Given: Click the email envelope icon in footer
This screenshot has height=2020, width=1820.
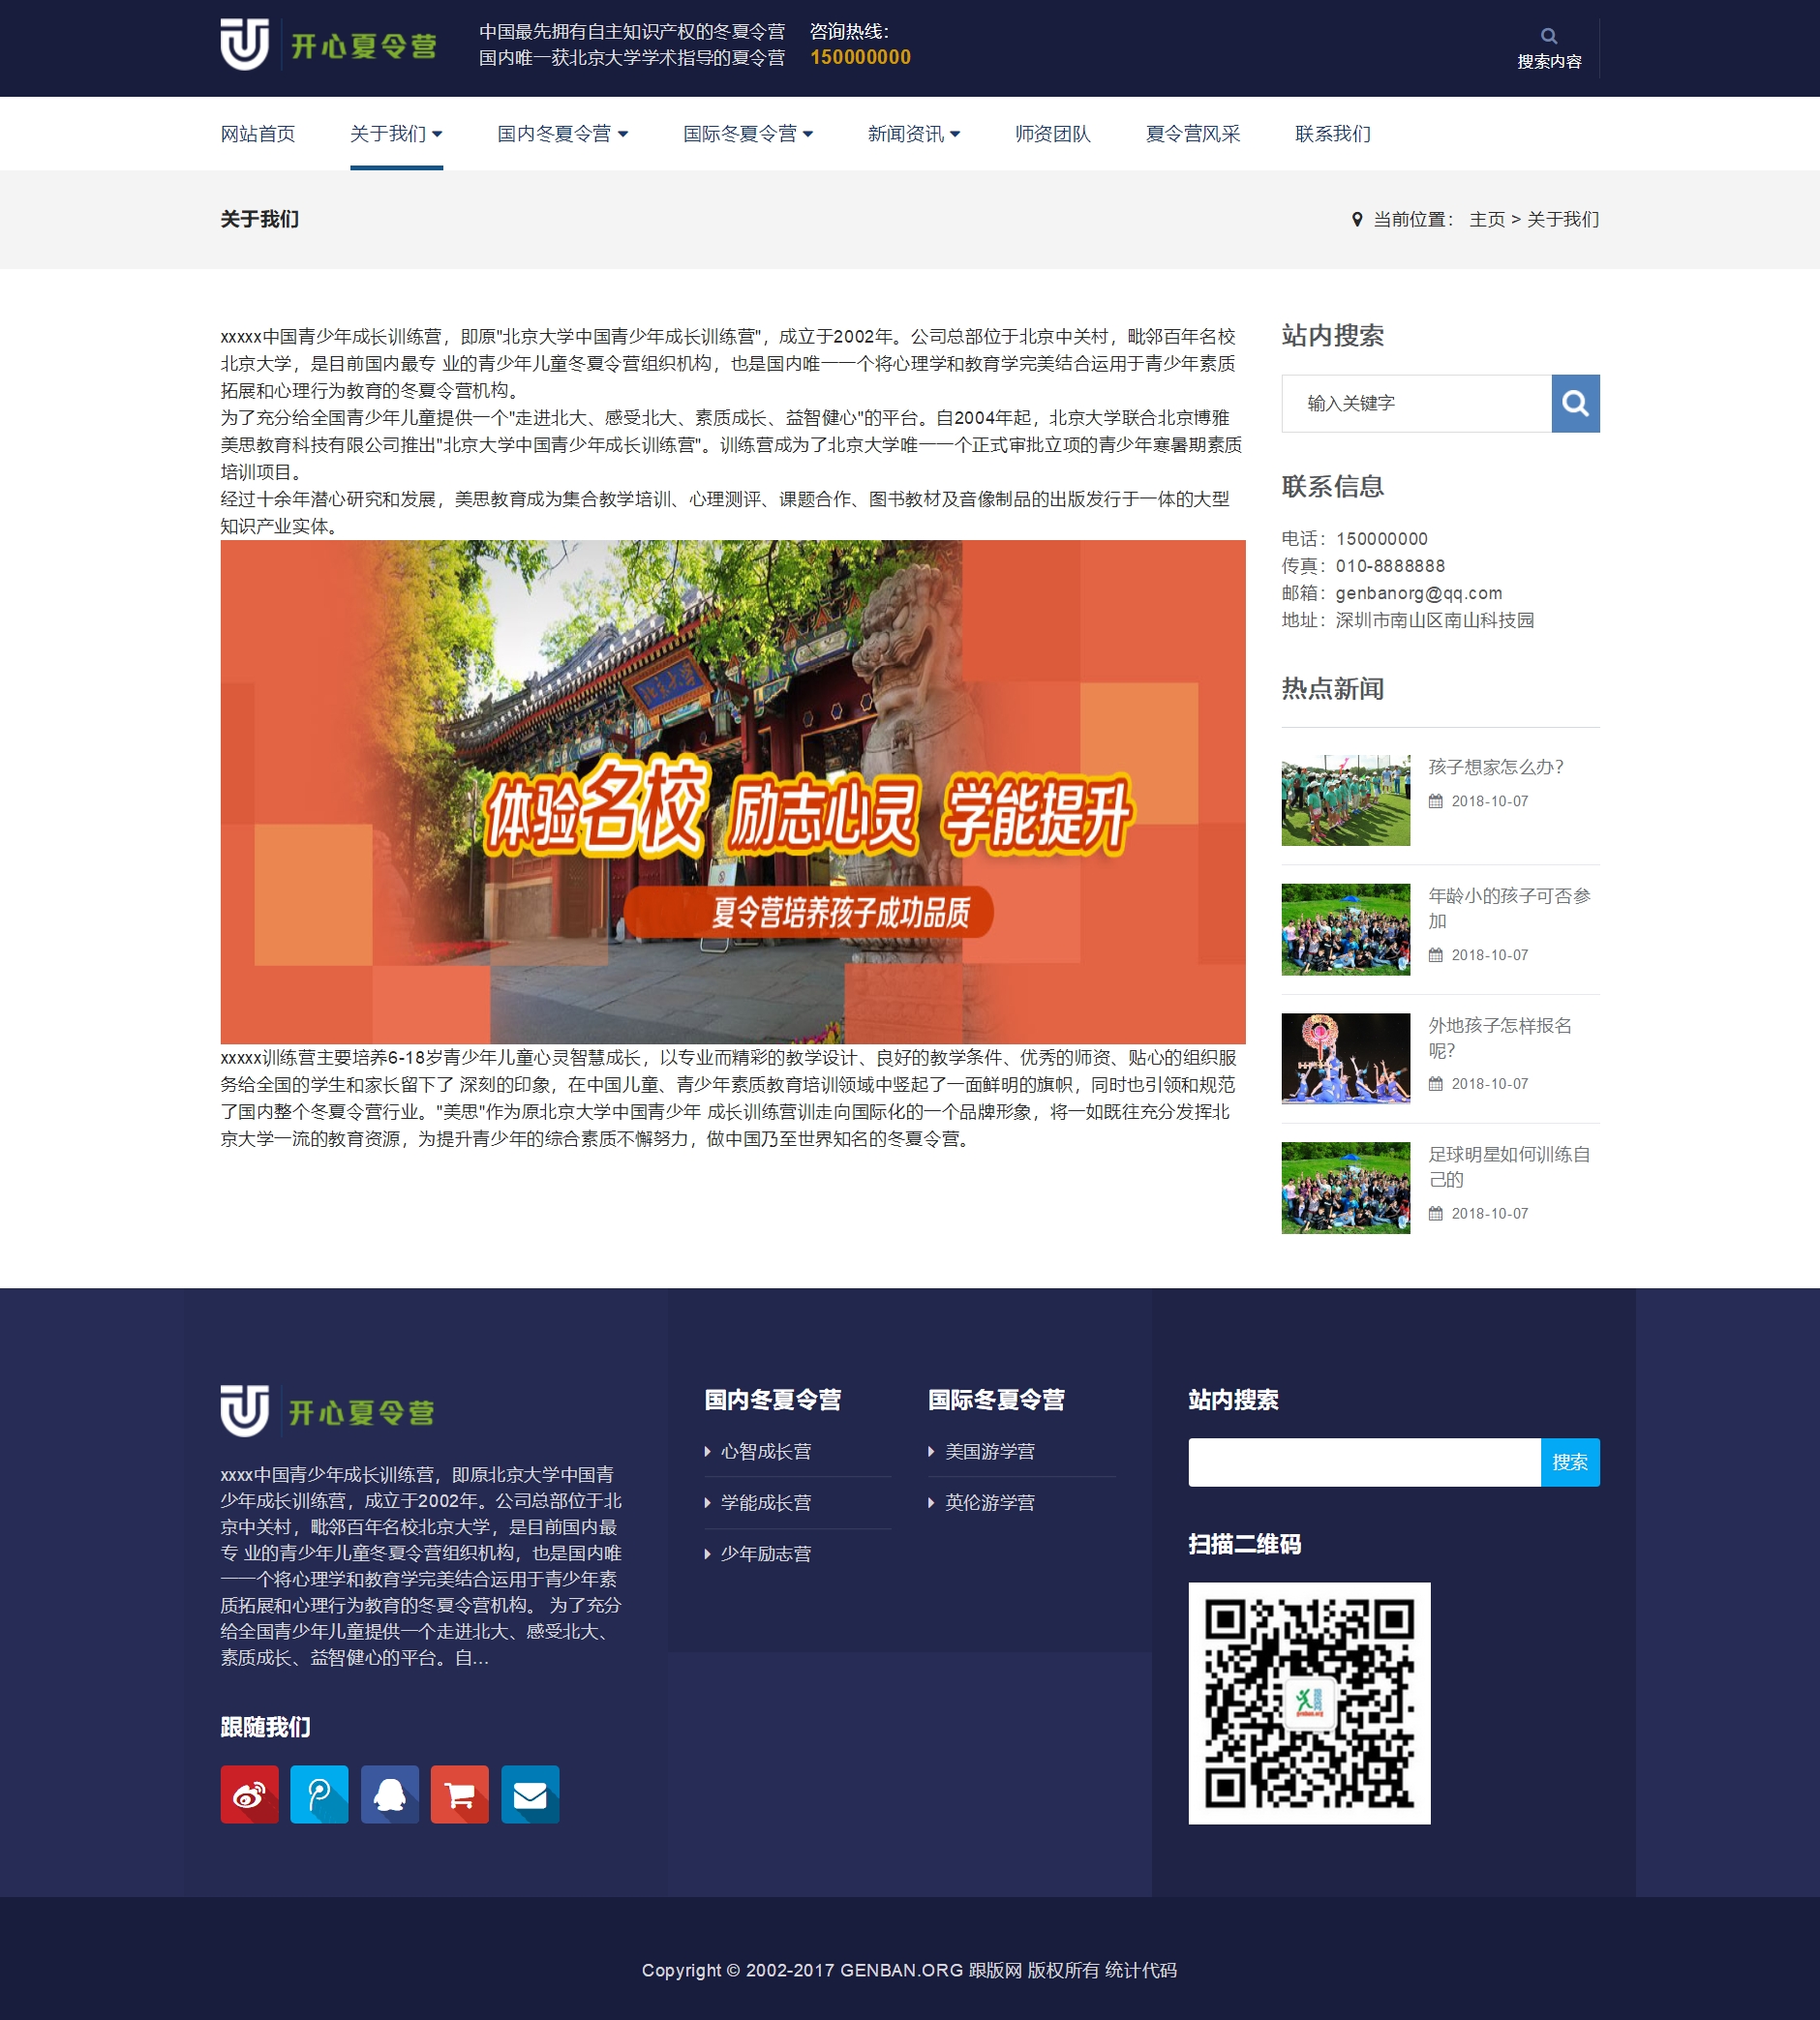Looking at the screenshot, I should pos(528,1795).
